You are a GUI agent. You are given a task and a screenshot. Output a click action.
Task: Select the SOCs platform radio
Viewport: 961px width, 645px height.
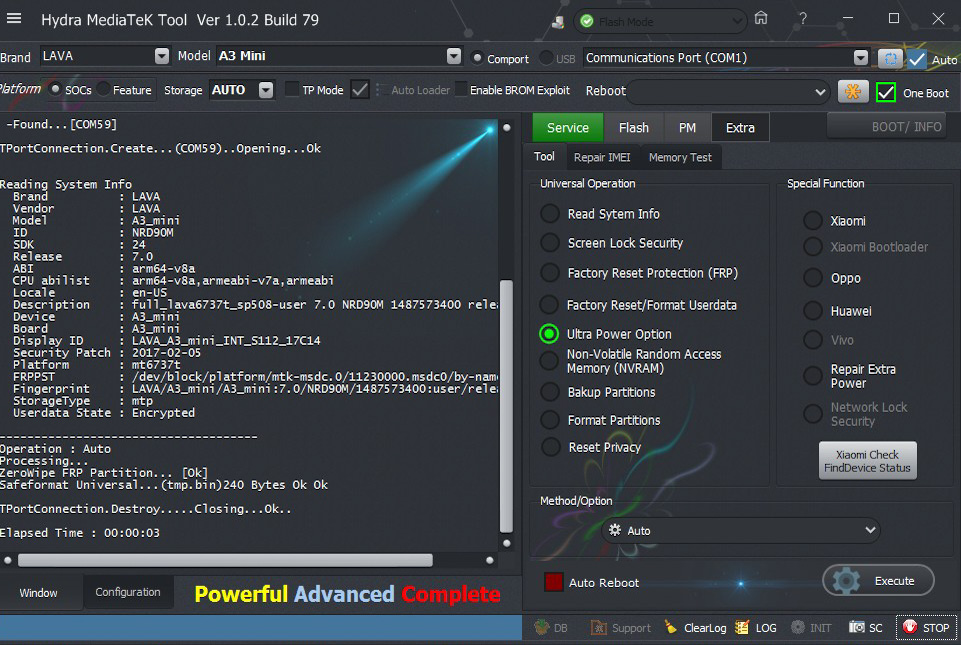[x=55, y=90]
